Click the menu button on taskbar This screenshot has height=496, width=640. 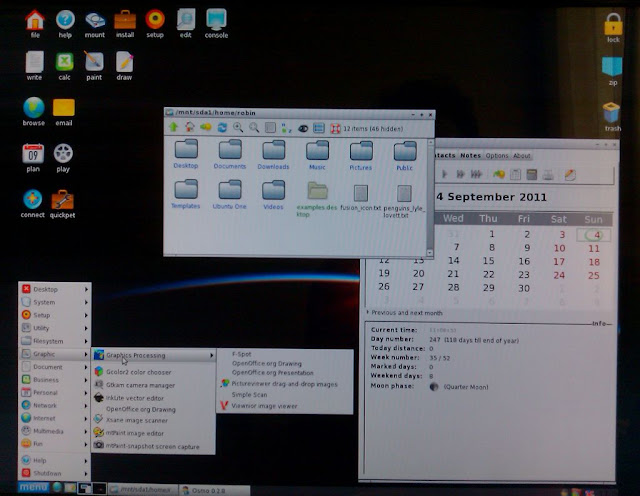point(33,487)
